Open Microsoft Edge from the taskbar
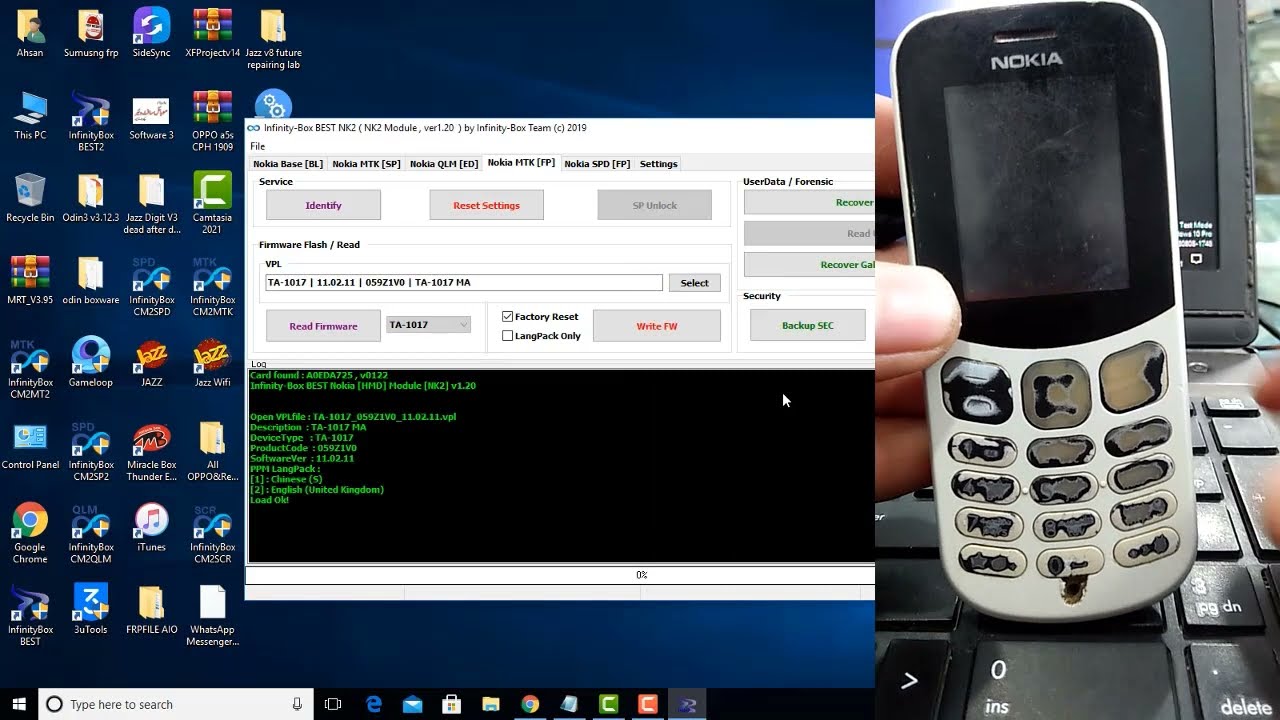 374,704
